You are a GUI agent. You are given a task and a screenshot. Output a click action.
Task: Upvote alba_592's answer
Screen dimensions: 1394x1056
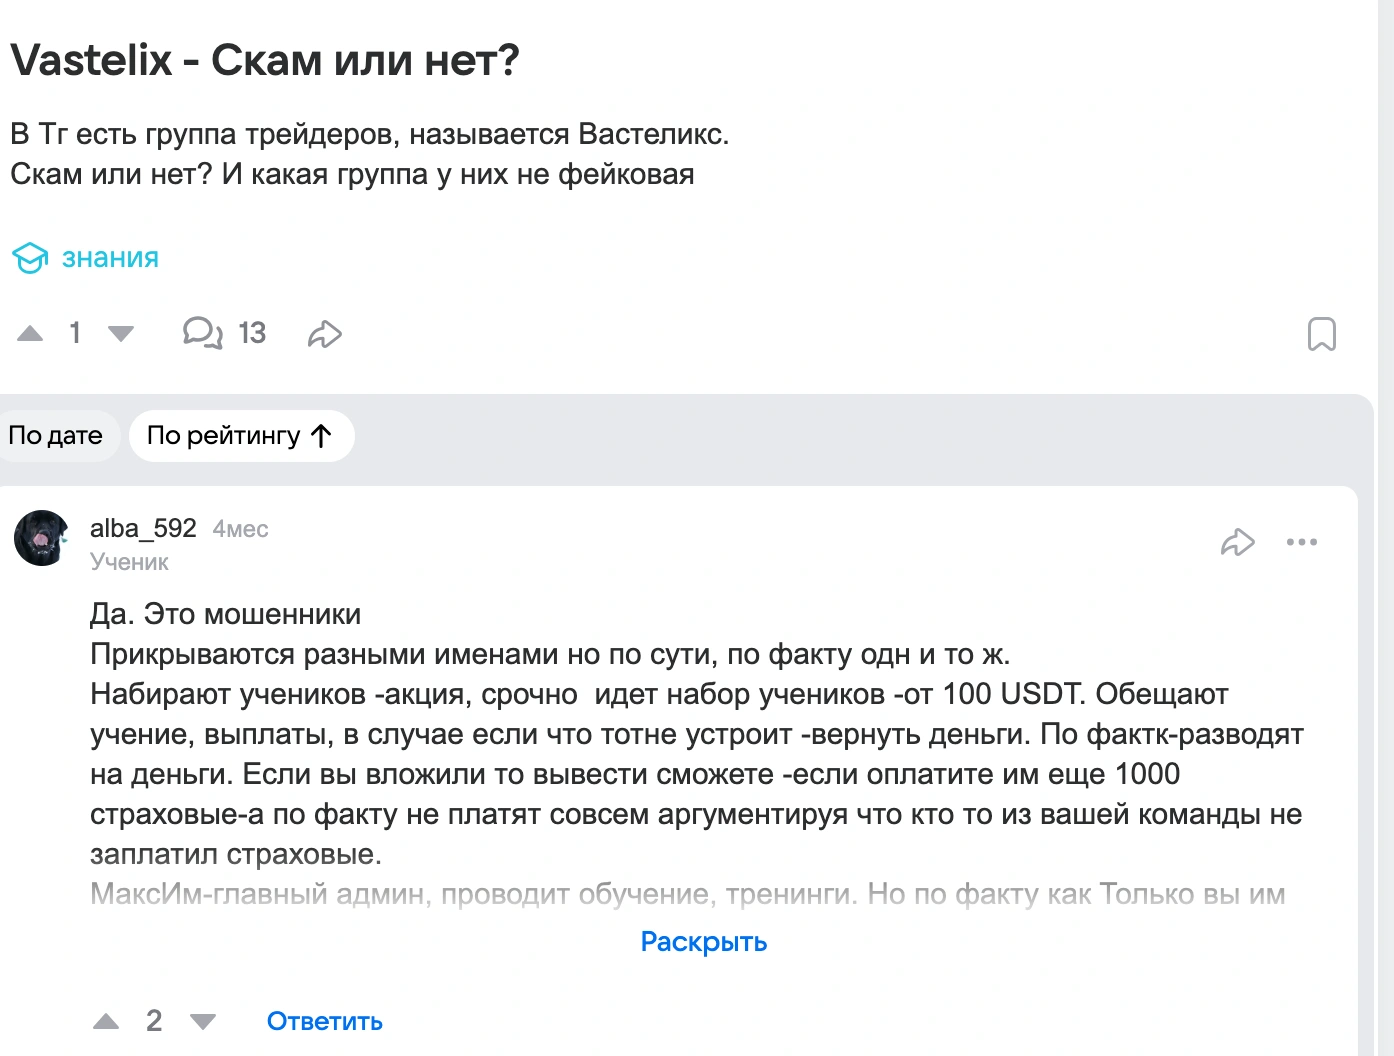click(106, 1021)
